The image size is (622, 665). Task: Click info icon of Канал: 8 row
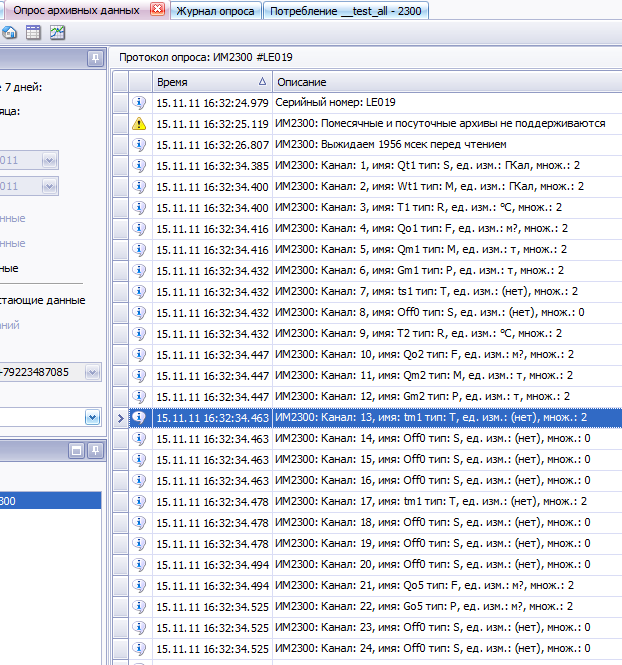point(139,313)
